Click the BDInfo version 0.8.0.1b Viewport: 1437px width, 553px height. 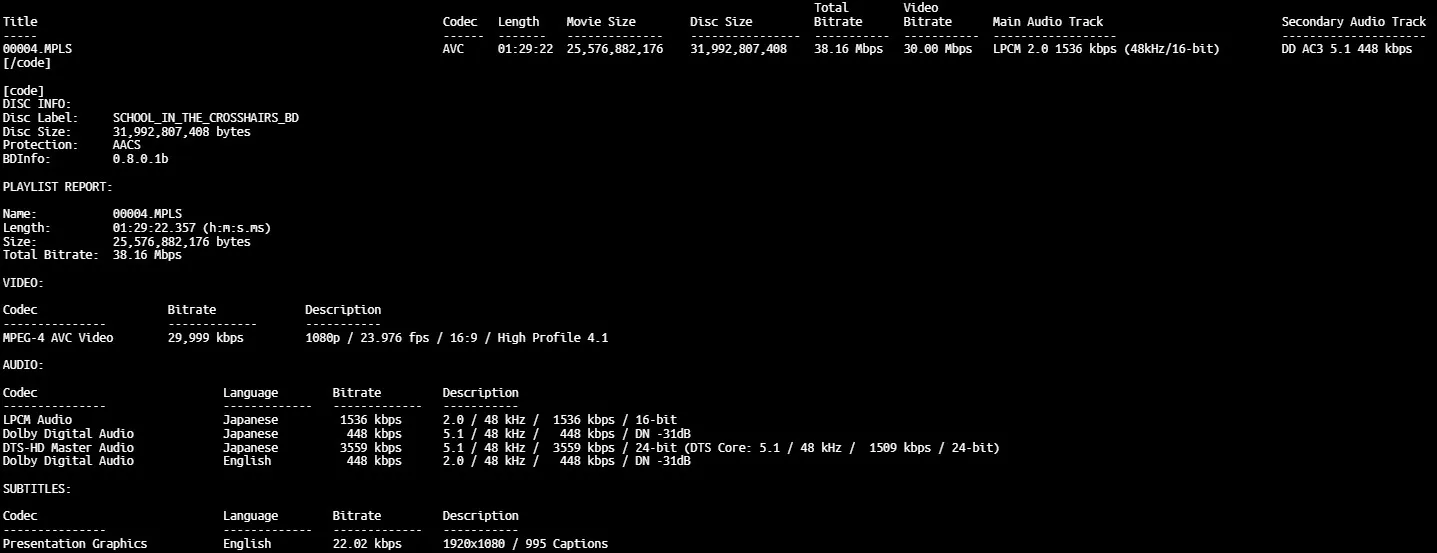click(x=140, y=159)
